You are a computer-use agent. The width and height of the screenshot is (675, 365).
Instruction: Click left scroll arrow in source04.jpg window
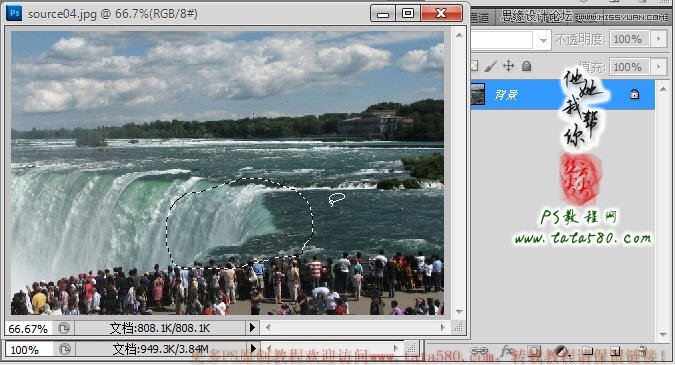point(268,328)
